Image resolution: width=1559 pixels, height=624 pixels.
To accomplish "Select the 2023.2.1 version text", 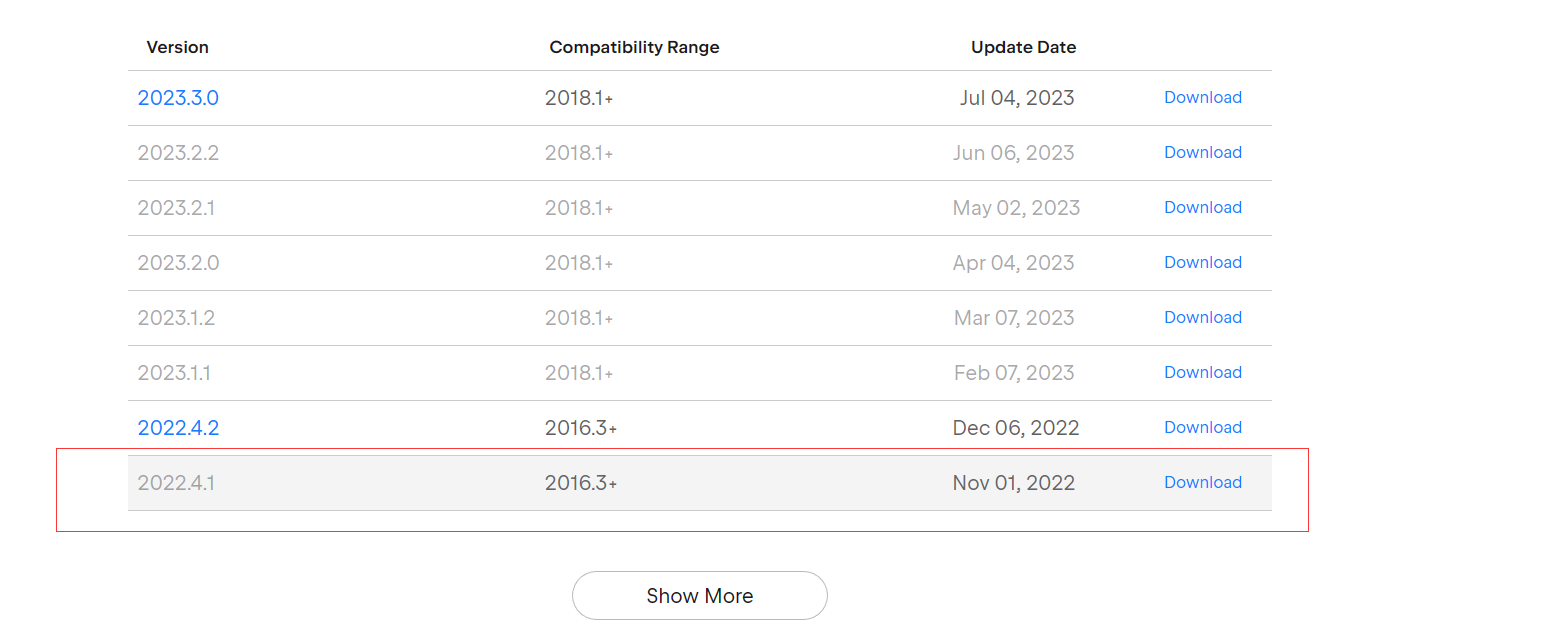I will [176, 208].
